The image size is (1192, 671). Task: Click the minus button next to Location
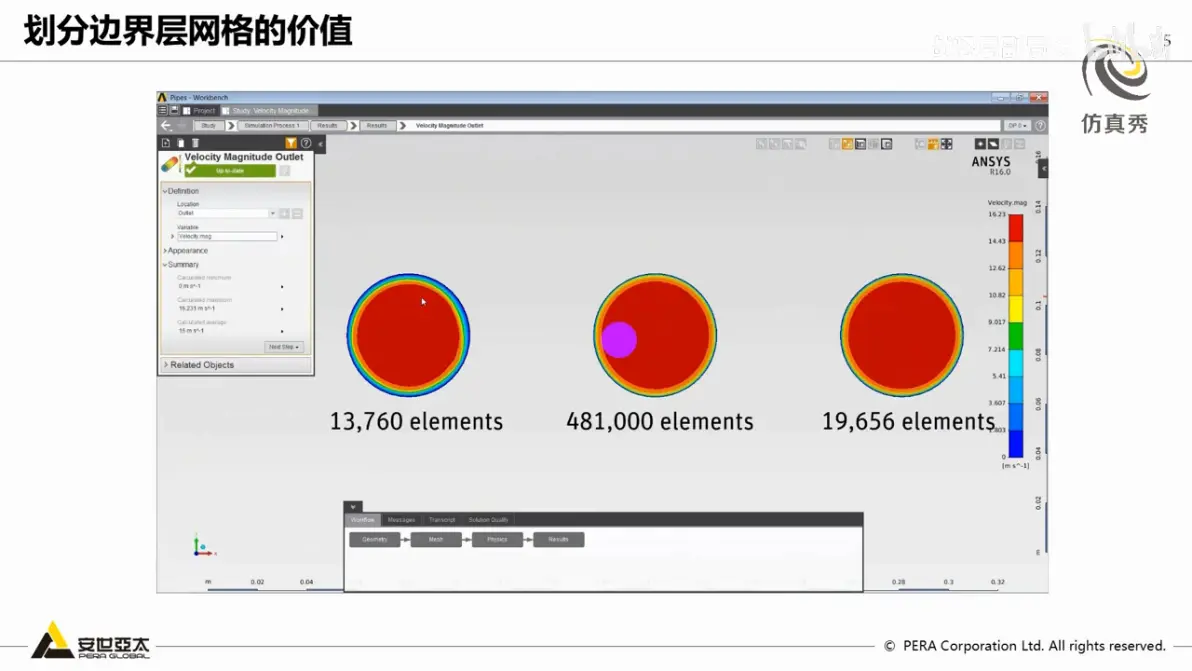pos(297,214)
